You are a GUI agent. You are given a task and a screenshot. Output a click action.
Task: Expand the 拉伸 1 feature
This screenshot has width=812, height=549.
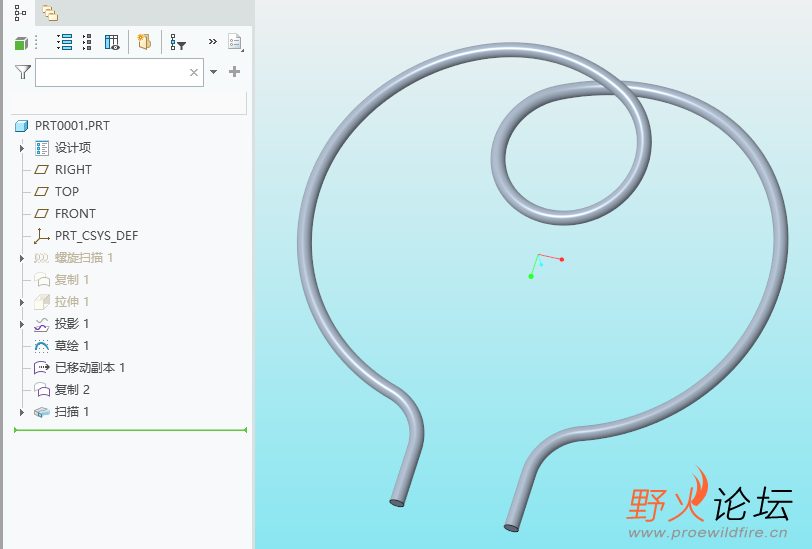coord(22,302)
